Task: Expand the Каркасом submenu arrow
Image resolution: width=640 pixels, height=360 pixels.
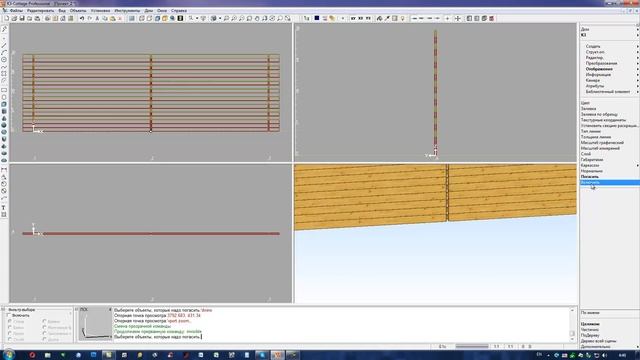Action: pos(637,165)
